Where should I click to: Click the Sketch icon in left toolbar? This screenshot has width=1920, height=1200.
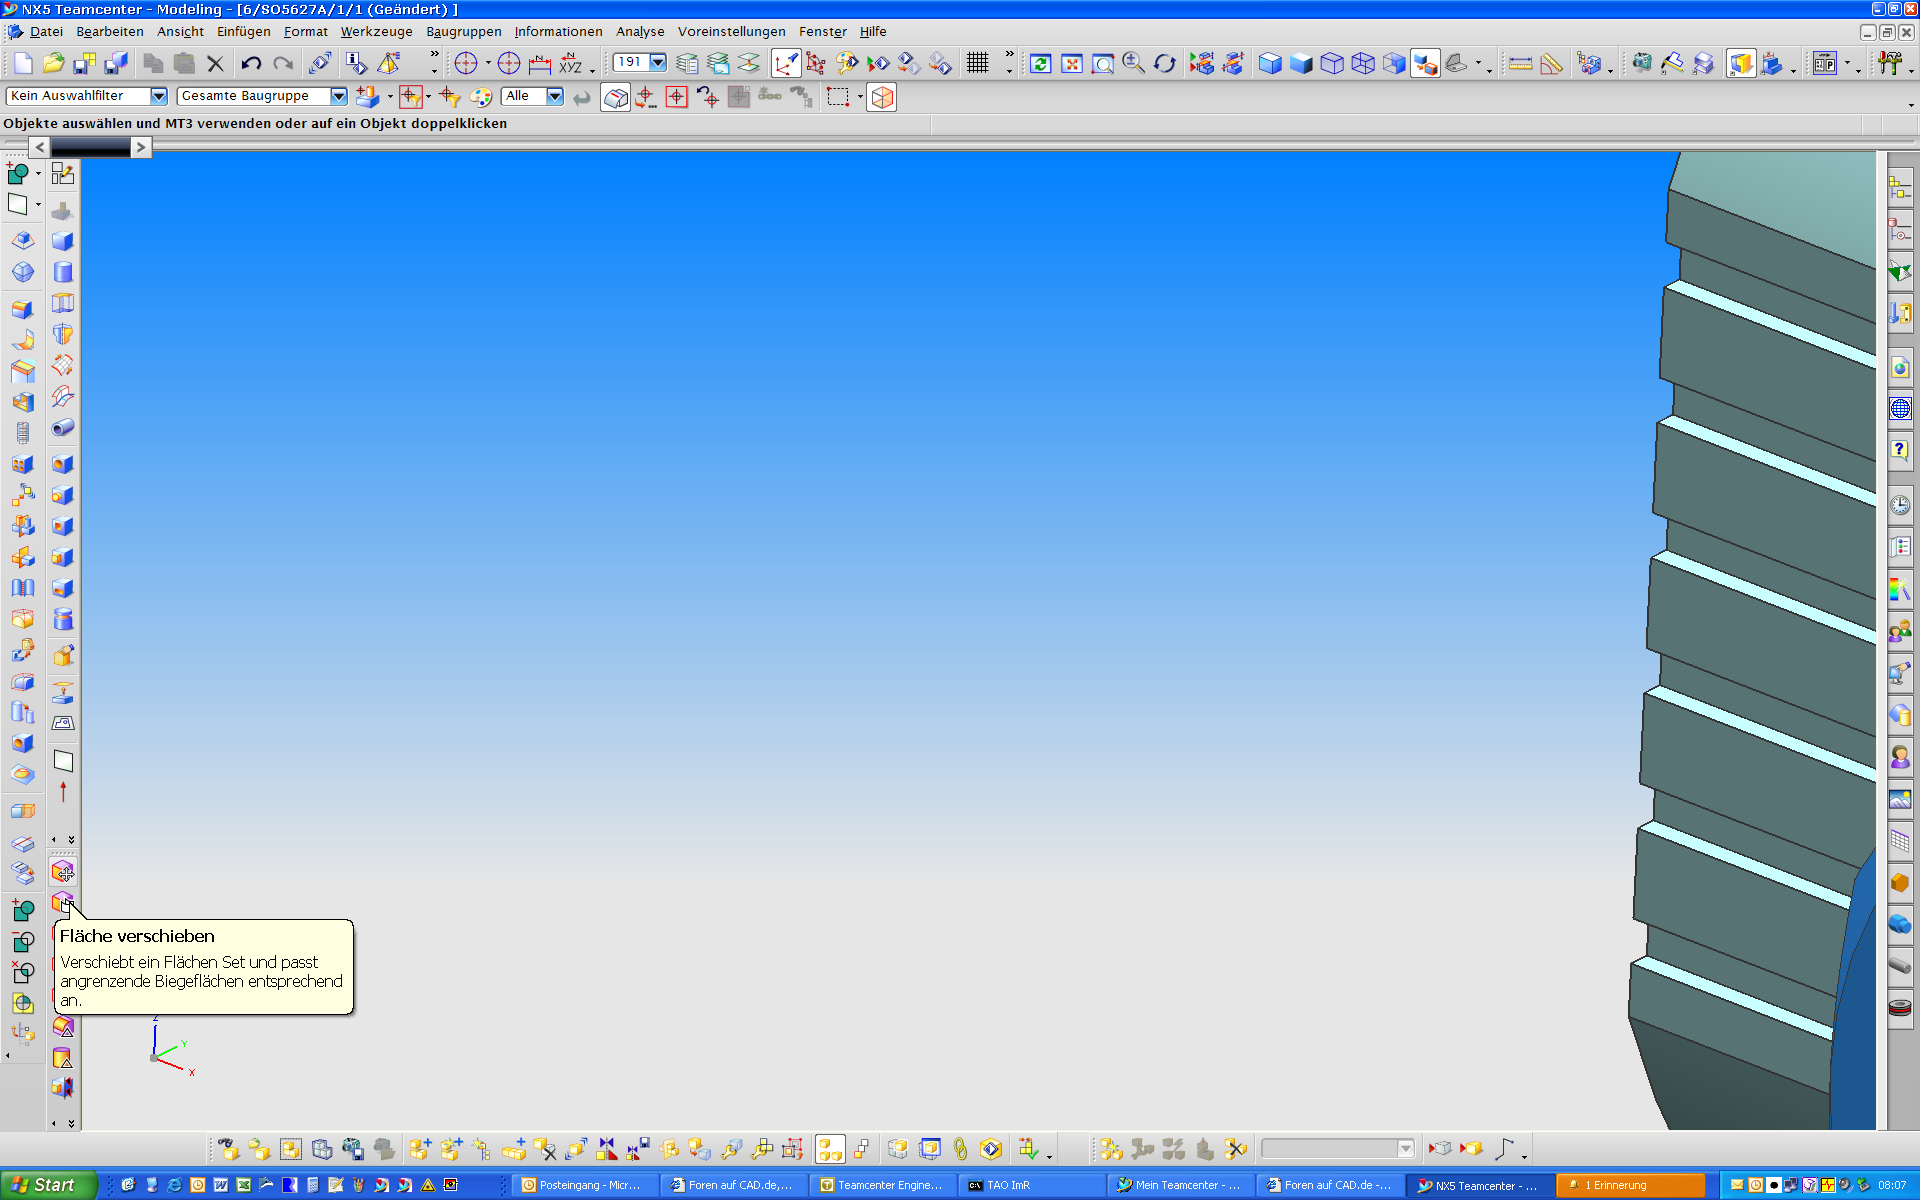point(63,174)
